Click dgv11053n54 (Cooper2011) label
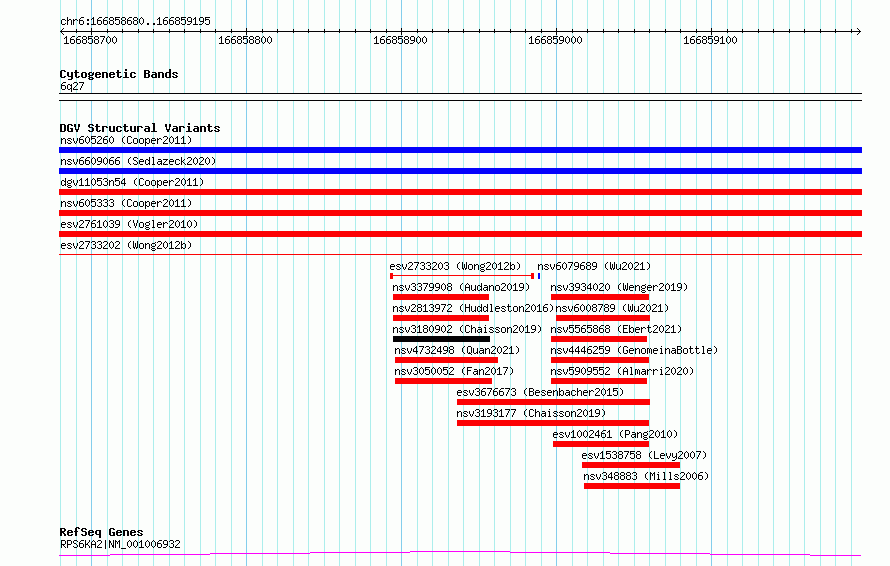Viewport: 890px width, 566px height. pyautogui.click(x=132, y=182)
